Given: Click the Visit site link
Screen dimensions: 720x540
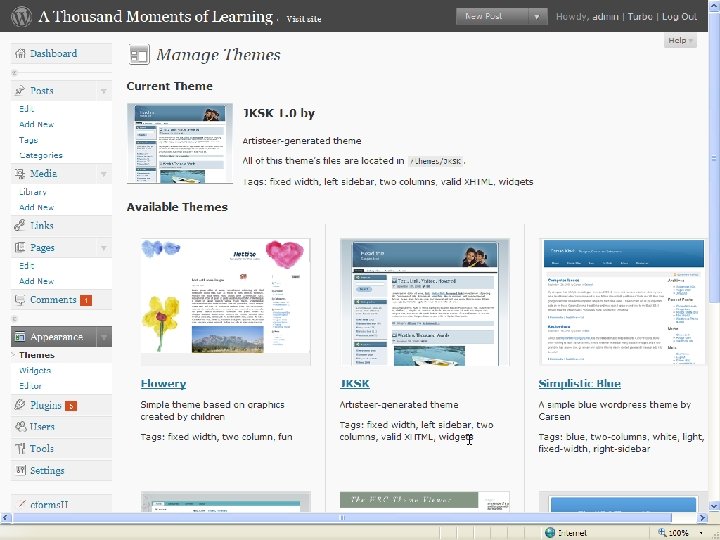Looking at the screenshot, I should tap(304, 19).
